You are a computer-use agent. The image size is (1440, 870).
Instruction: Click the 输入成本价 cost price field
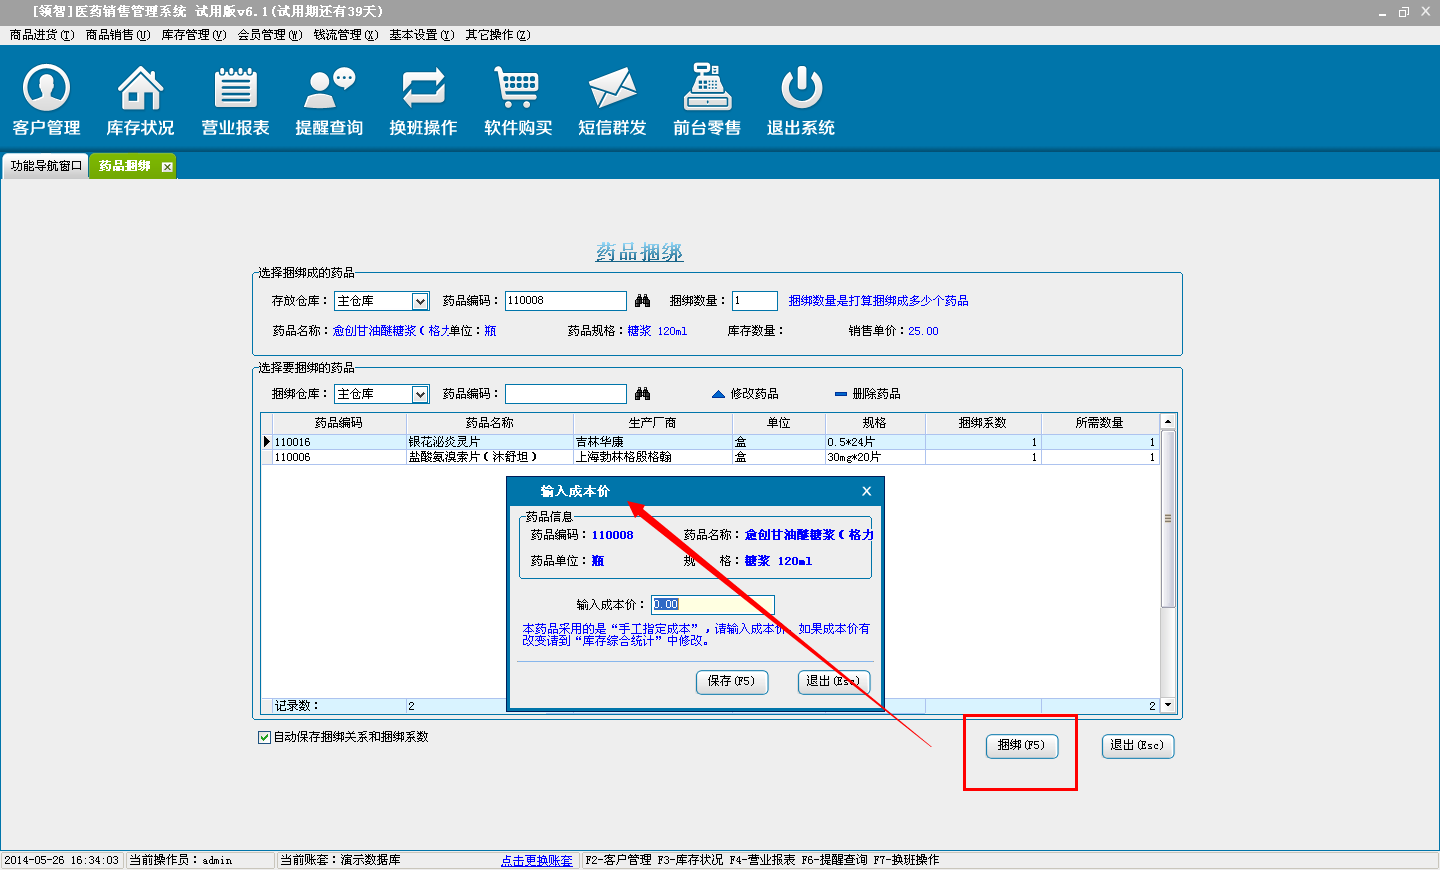point(712,604)
